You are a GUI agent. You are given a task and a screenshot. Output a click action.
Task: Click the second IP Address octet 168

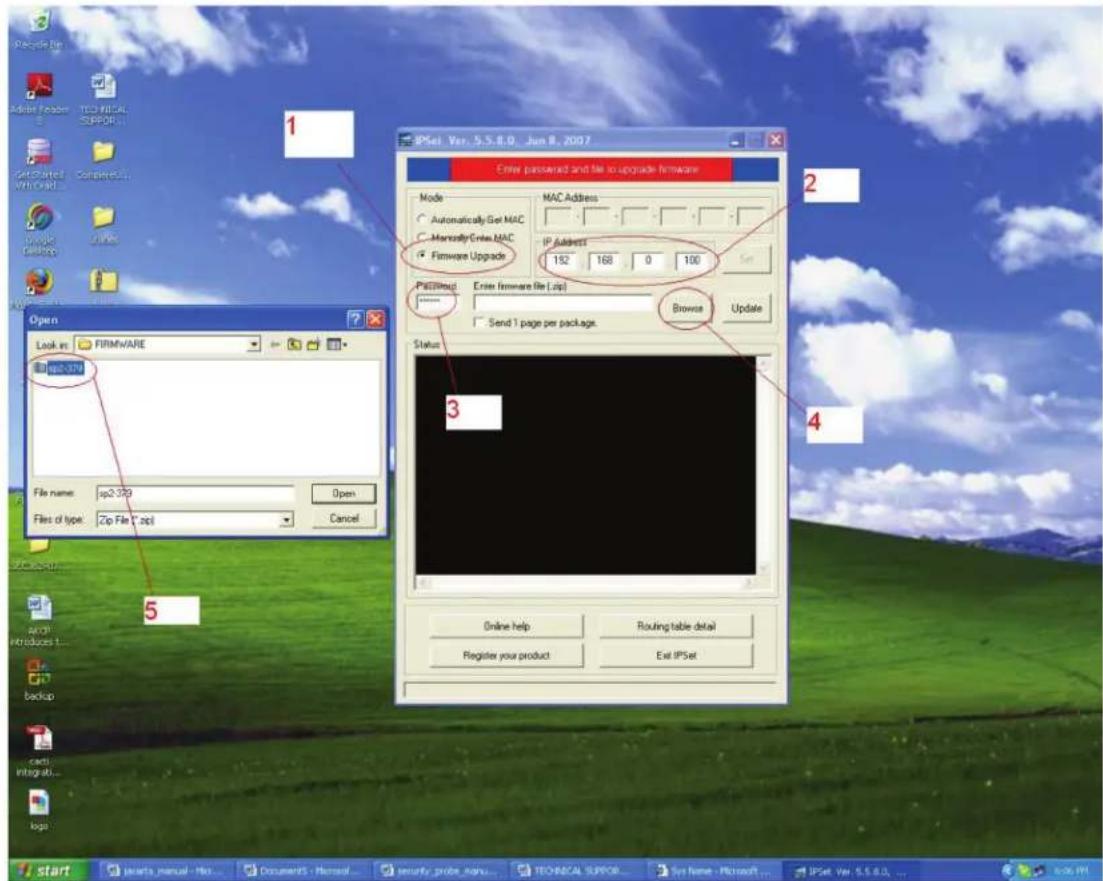(x=604, y=260)
